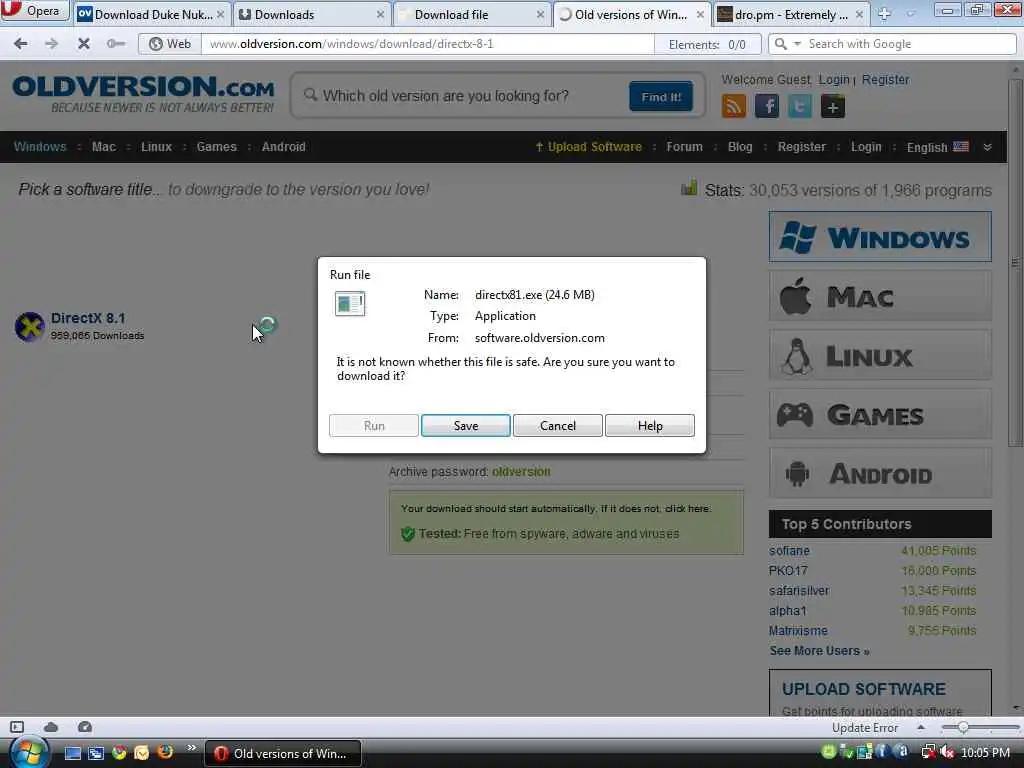
Task: Click the Web security badge
Action: [170, 44]
